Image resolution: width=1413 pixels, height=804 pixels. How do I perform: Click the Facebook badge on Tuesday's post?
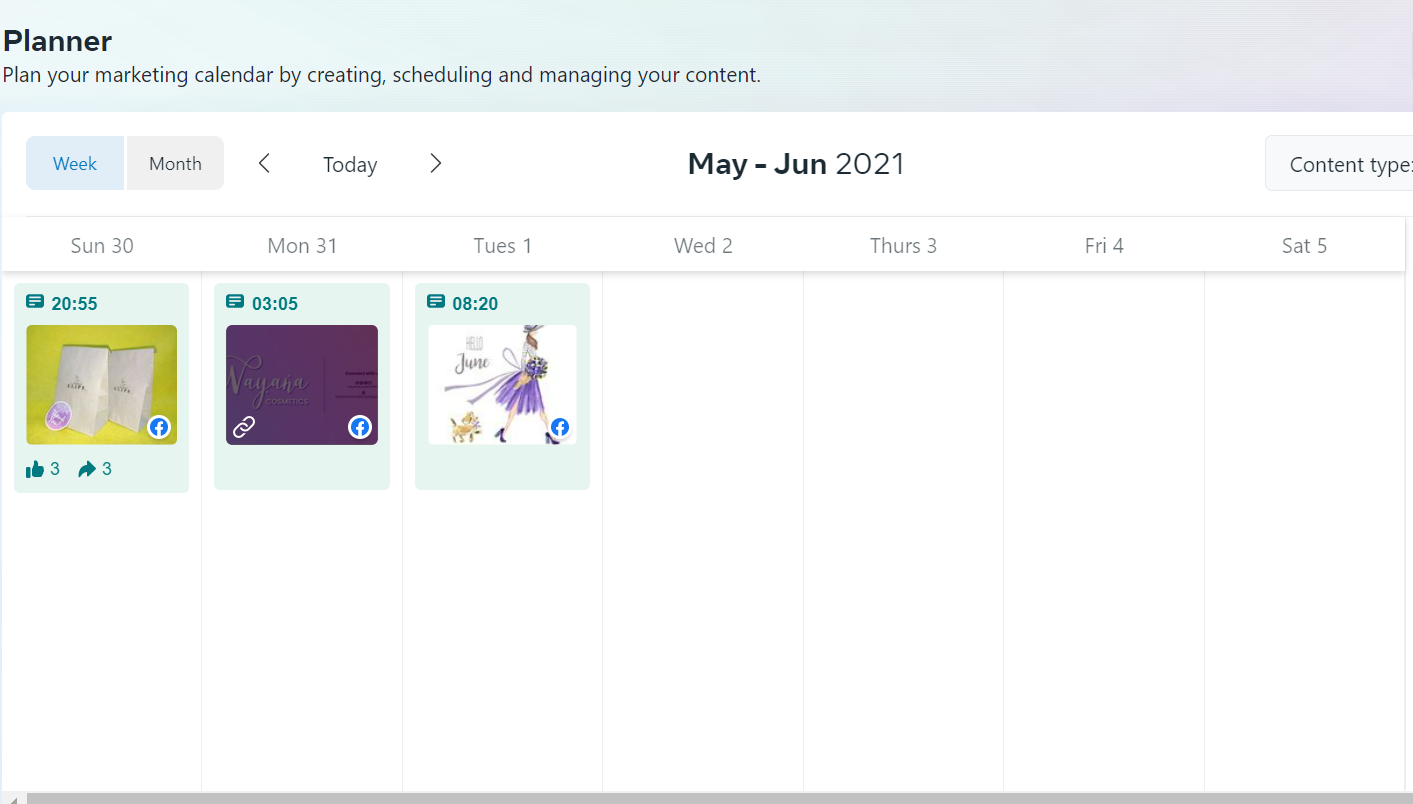560,428
